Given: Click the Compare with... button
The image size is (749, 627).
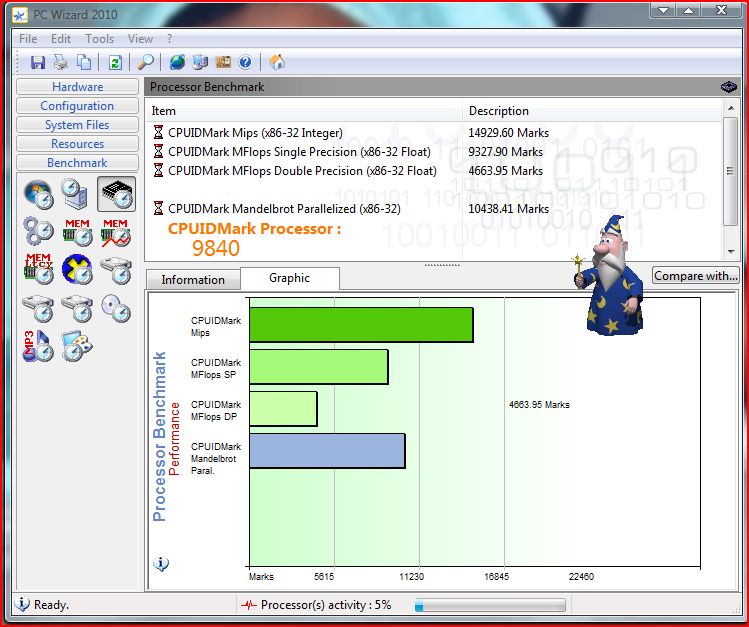Looking at the screenshot, I should pyautogui.click(x=696, y=276).
